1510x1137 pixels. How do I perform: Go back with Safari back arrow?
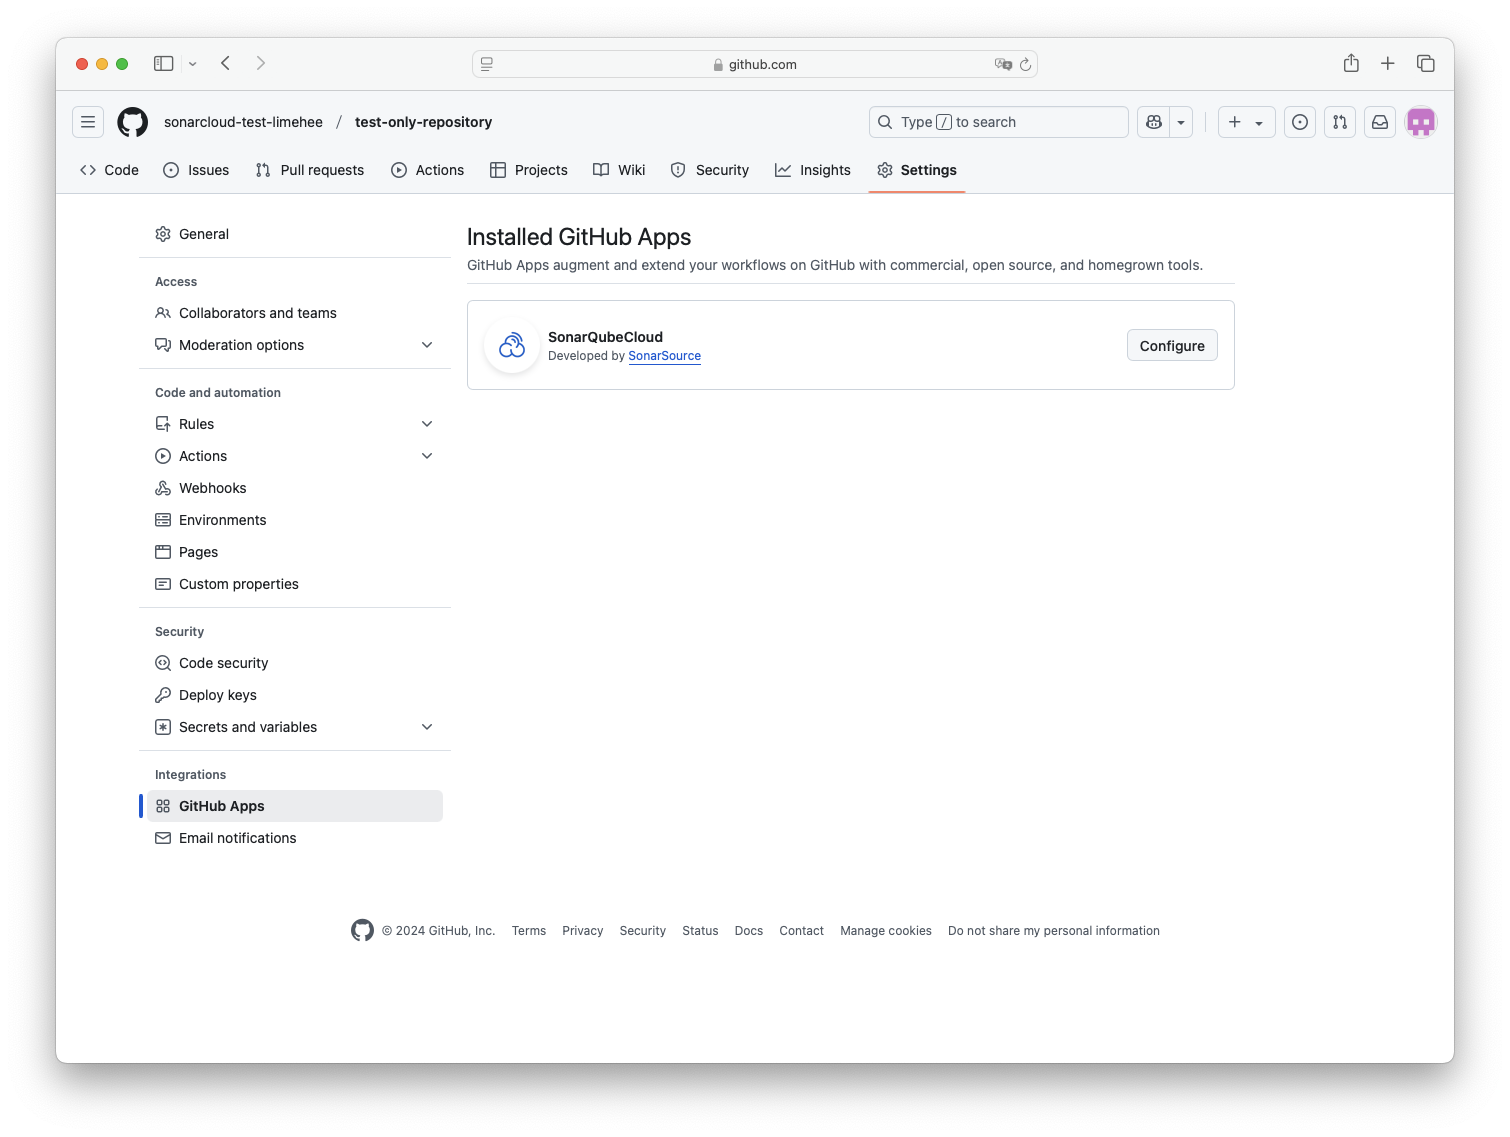click(226, 63)
